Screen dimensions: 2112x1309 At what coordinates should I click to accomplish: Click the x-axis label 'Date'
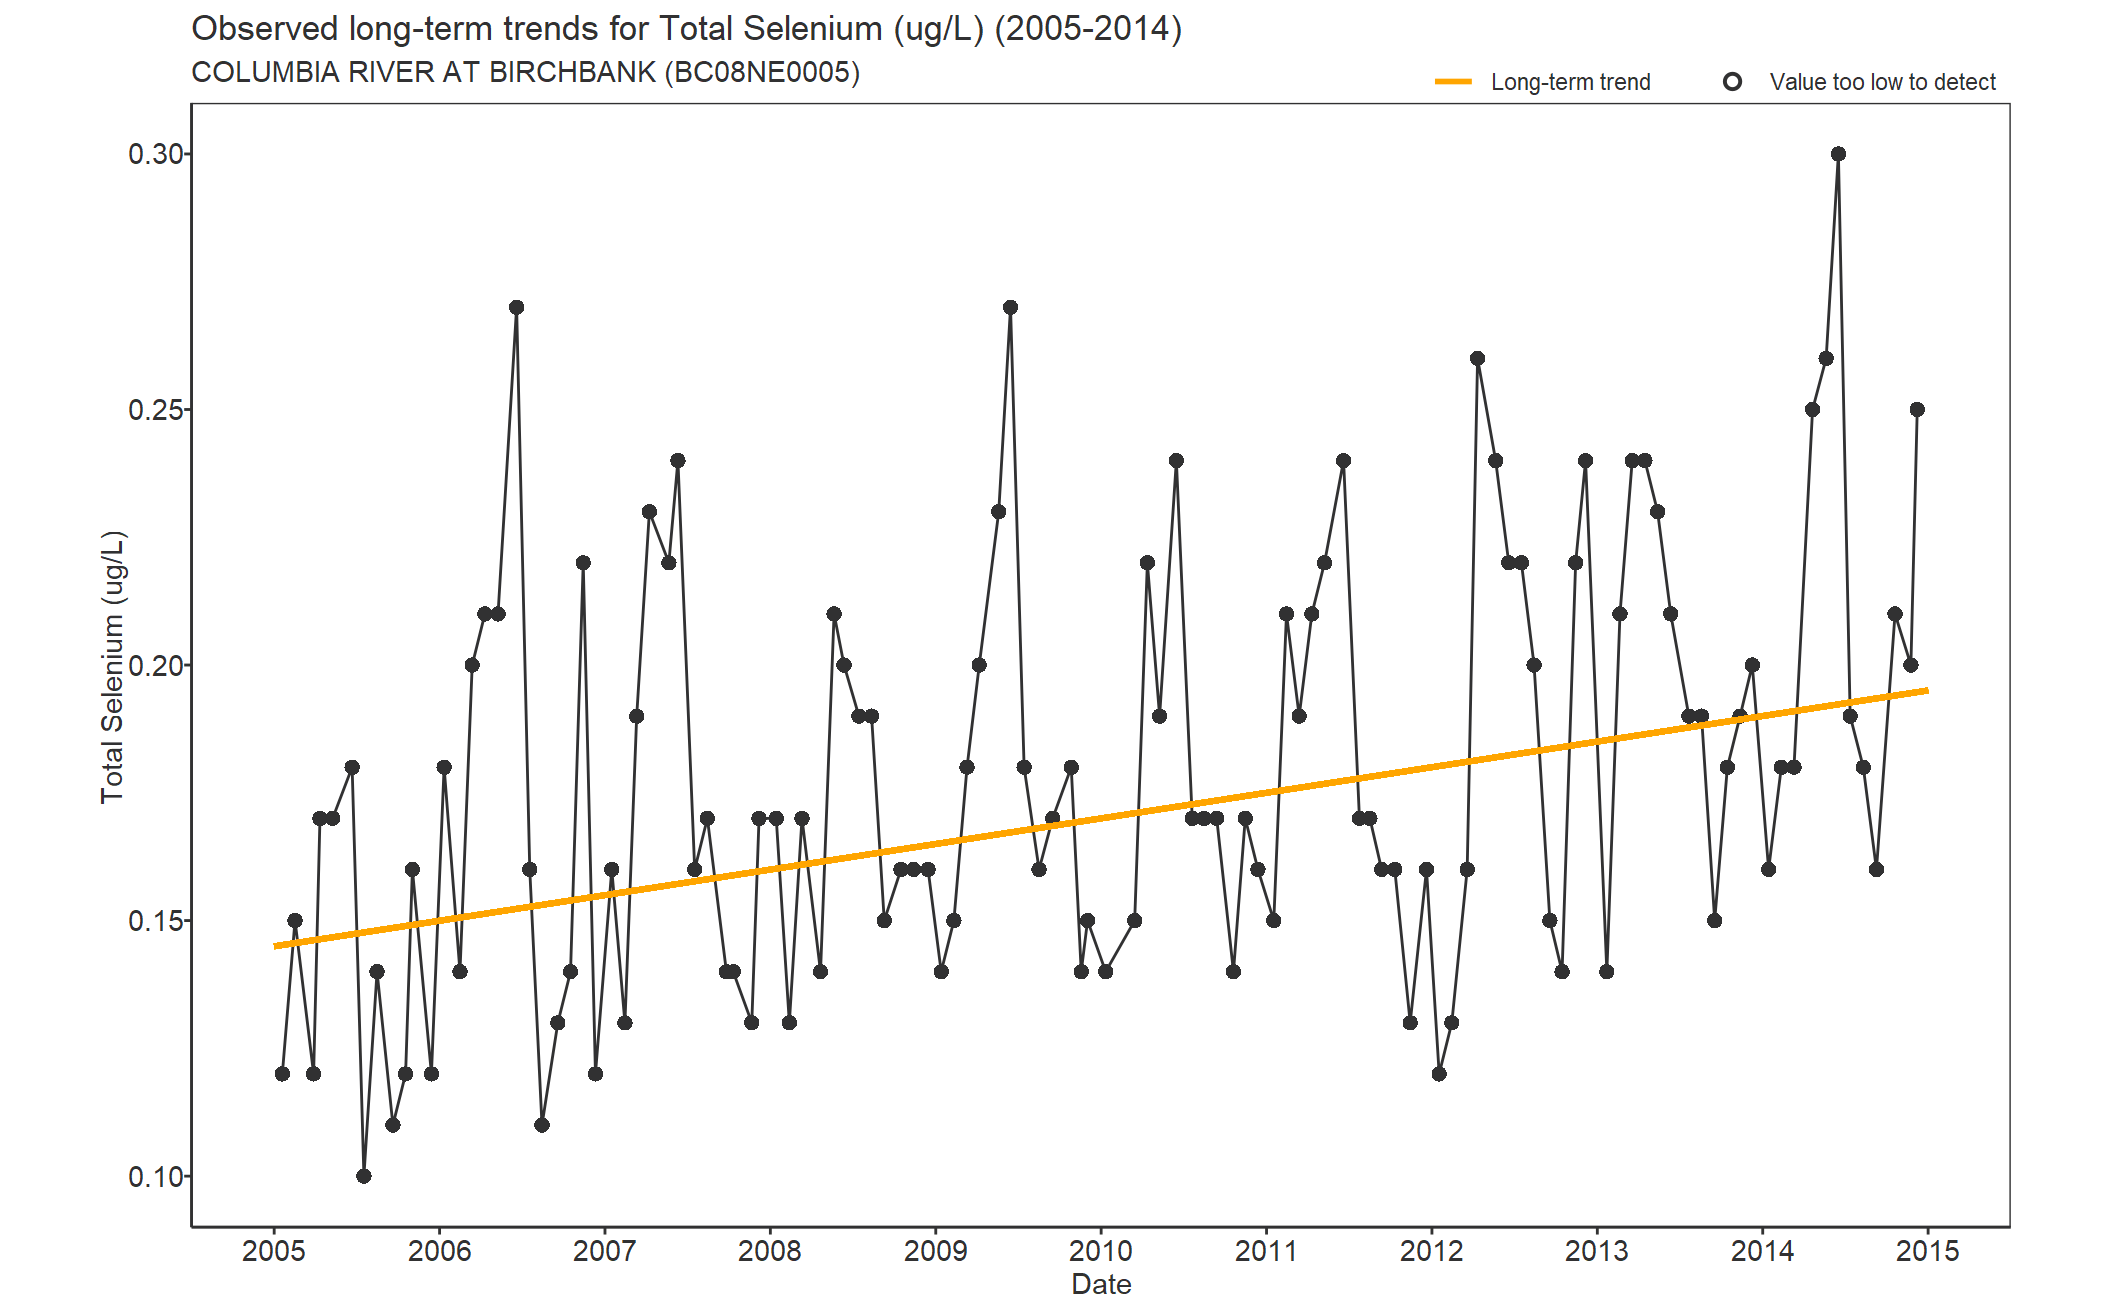point(1101,1284)
